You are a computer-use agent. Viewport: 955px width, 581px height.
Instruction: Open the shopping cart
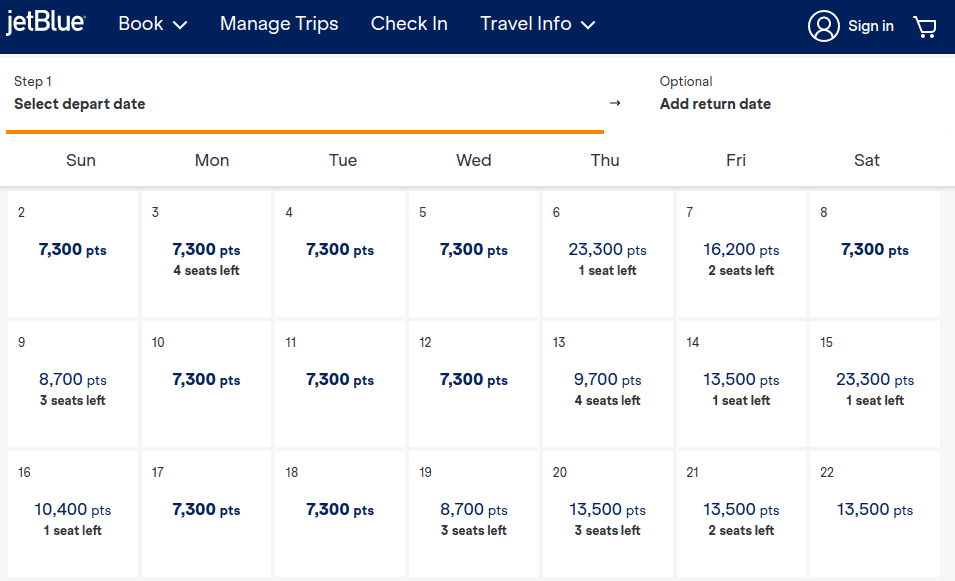(x=925, y=26)
